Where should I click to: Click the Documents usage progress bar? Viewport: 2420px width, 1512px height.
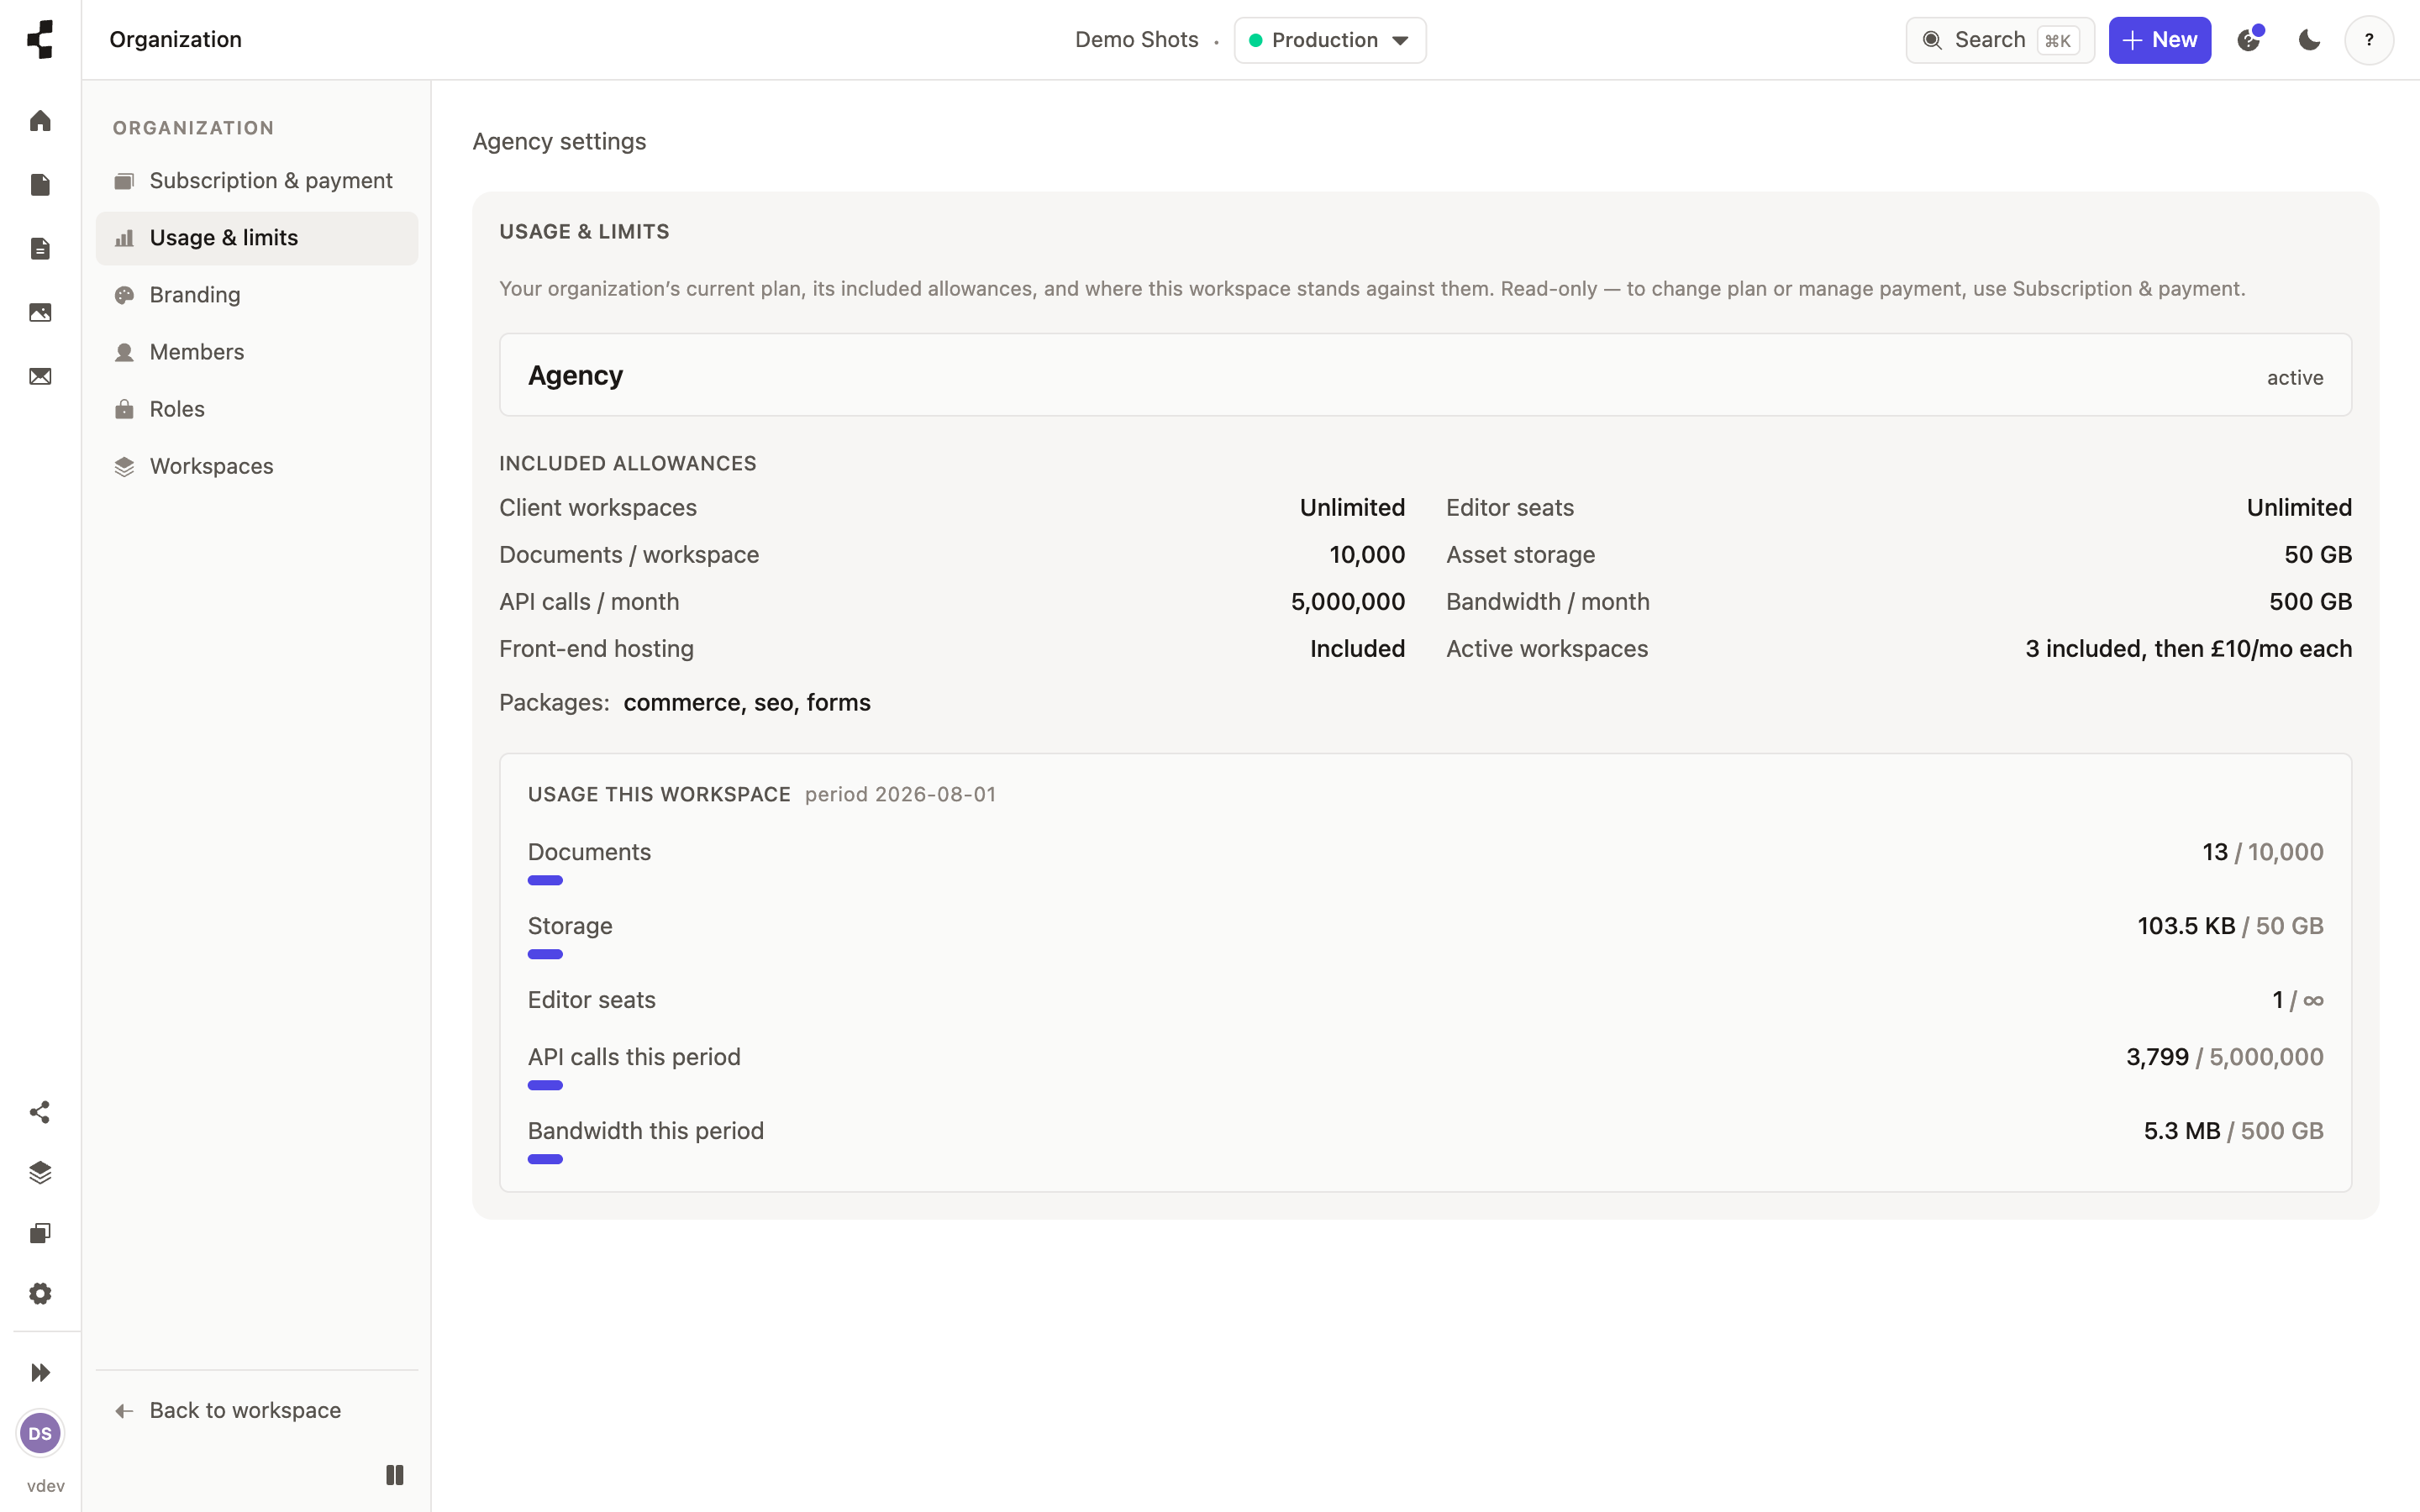click(x=545, y=880)
